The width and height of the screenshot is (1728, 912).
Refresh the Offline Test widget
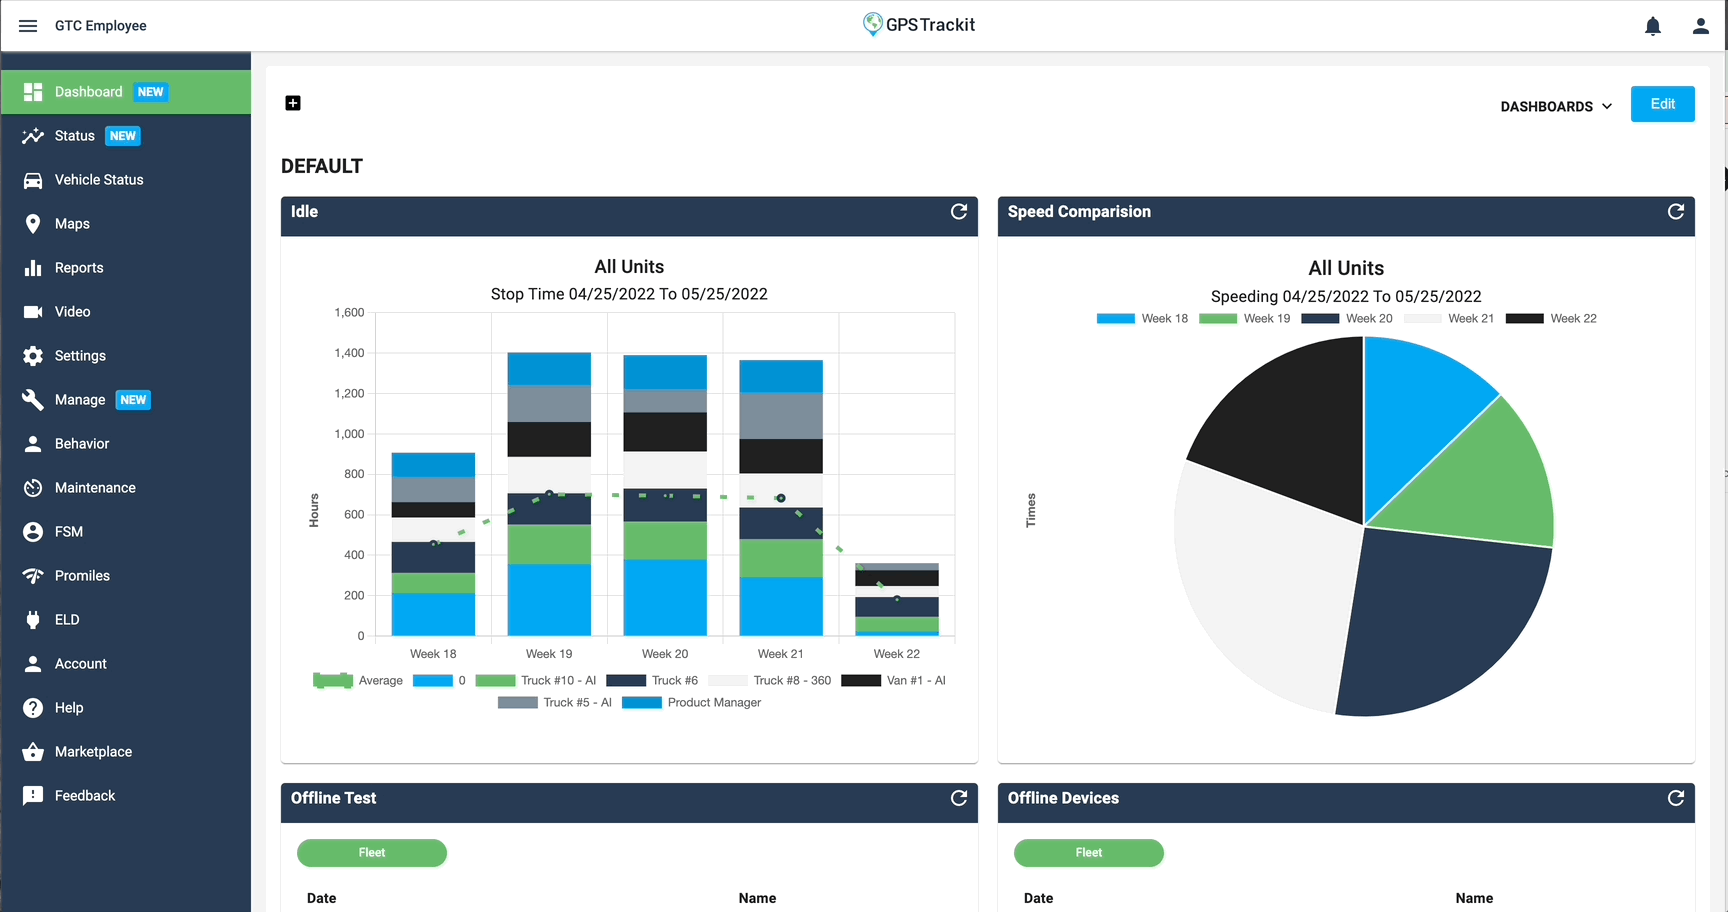959,798
